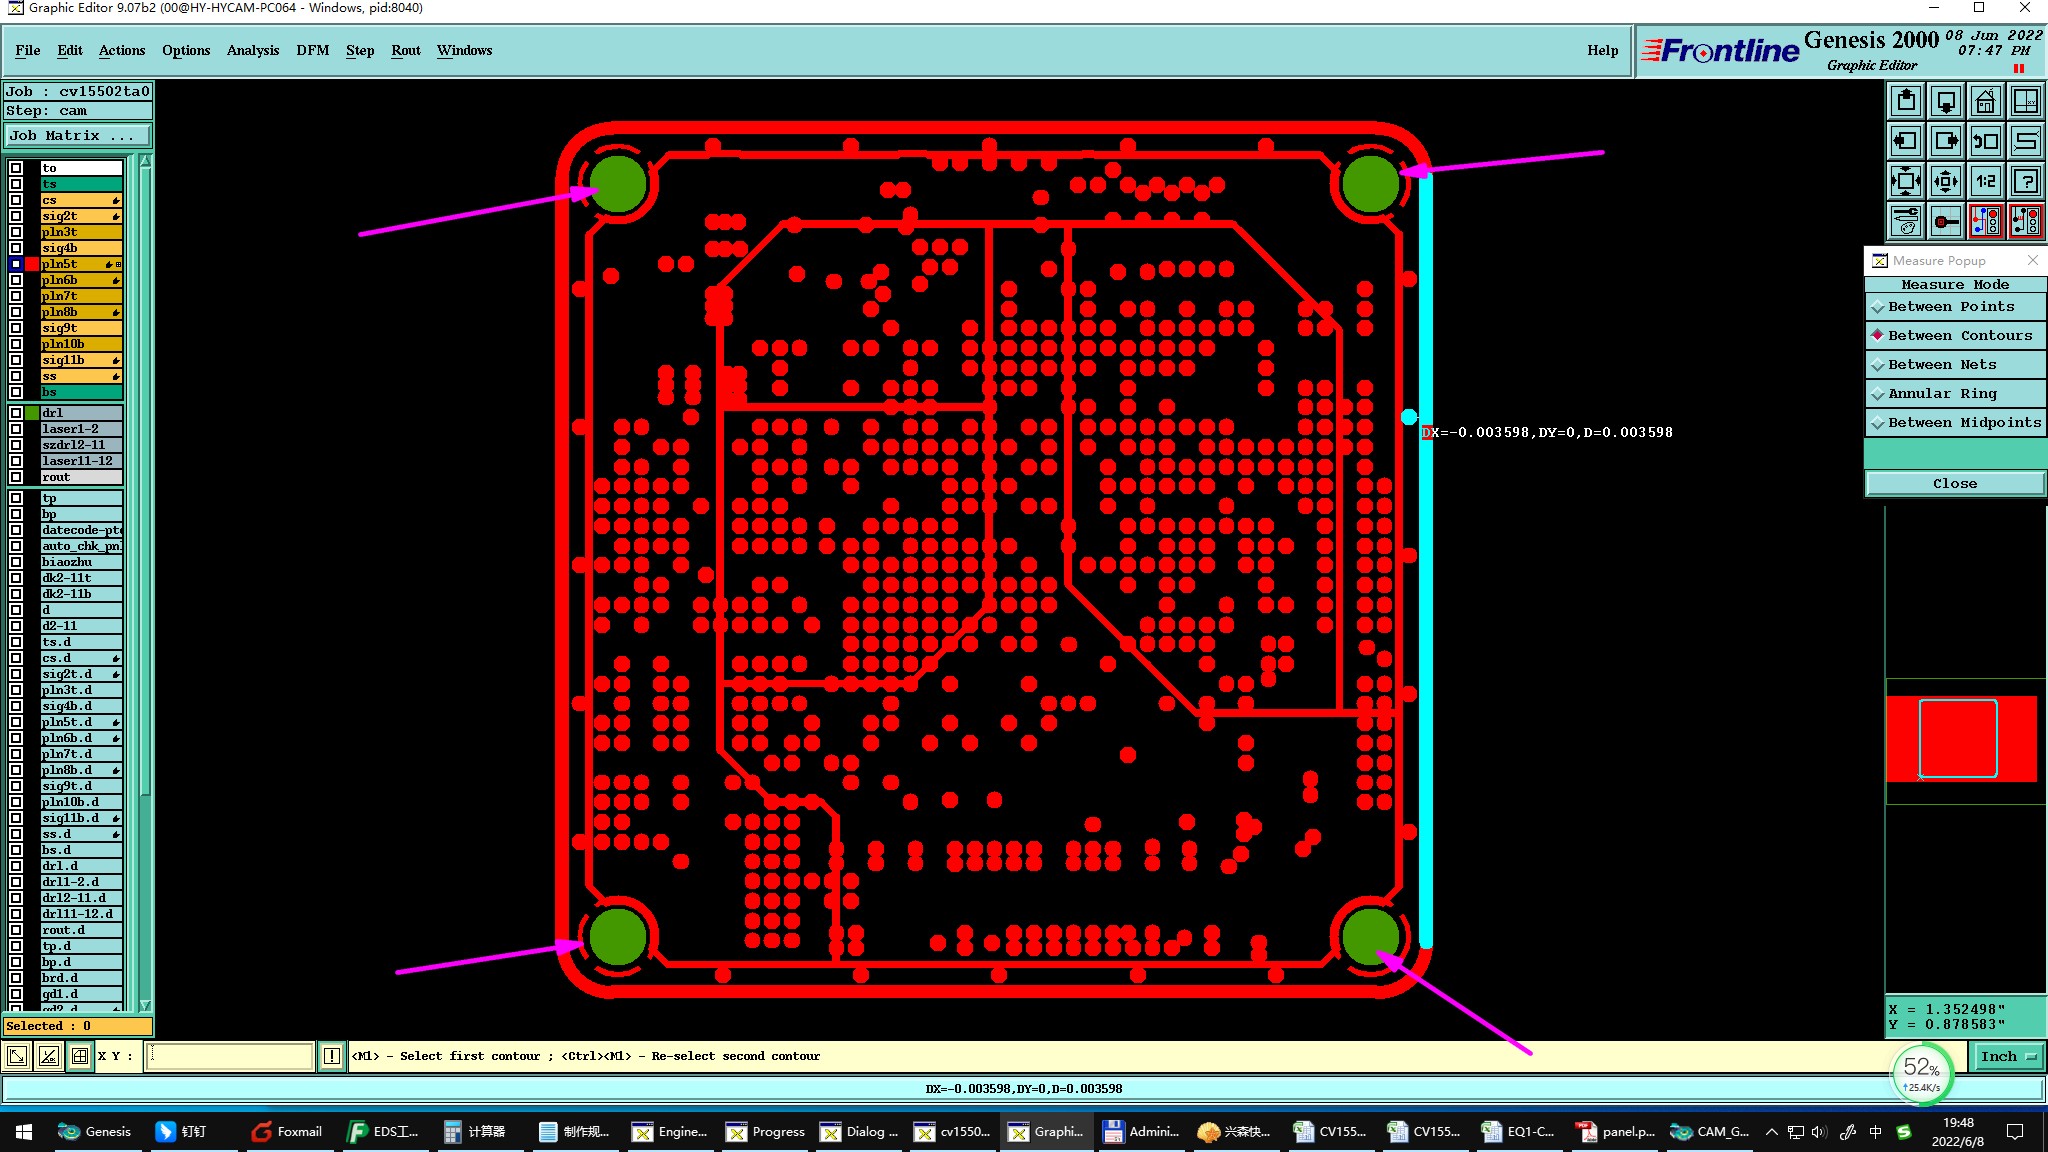Click the question mark window icon
Screen dimensions: 2048x1152
coord(2025,181)
